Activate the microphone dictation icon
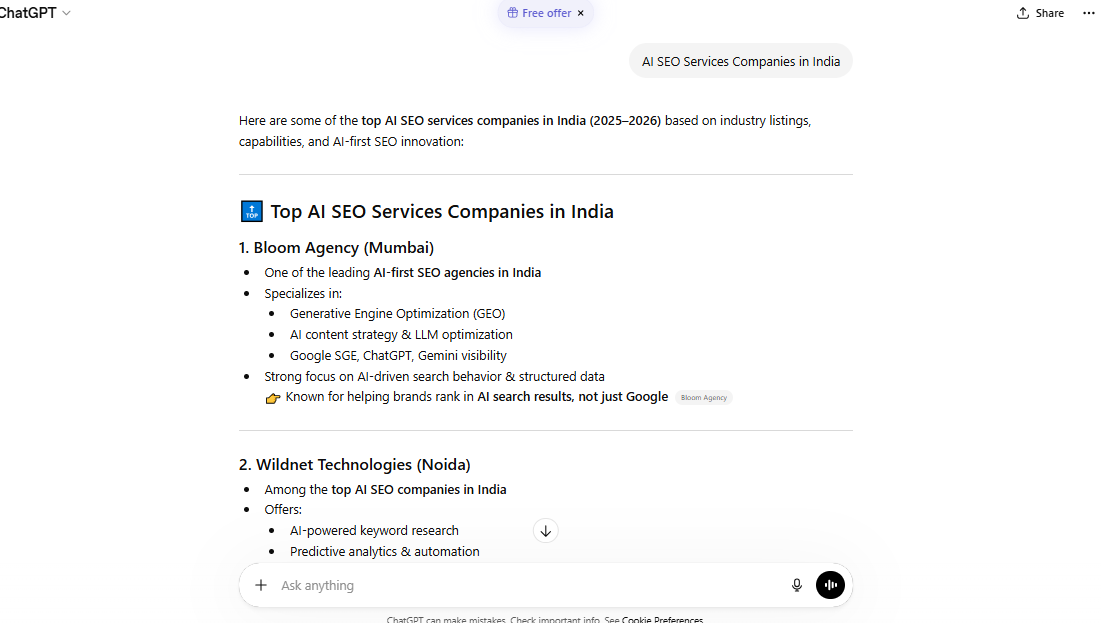This screenshot has height=623, width=1101. point(797,585)
